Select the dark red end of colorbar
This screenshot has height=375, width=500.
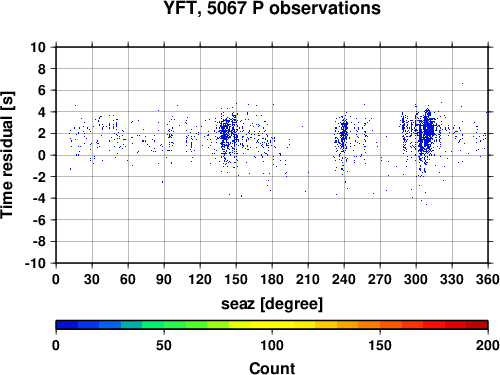point(477,325)
